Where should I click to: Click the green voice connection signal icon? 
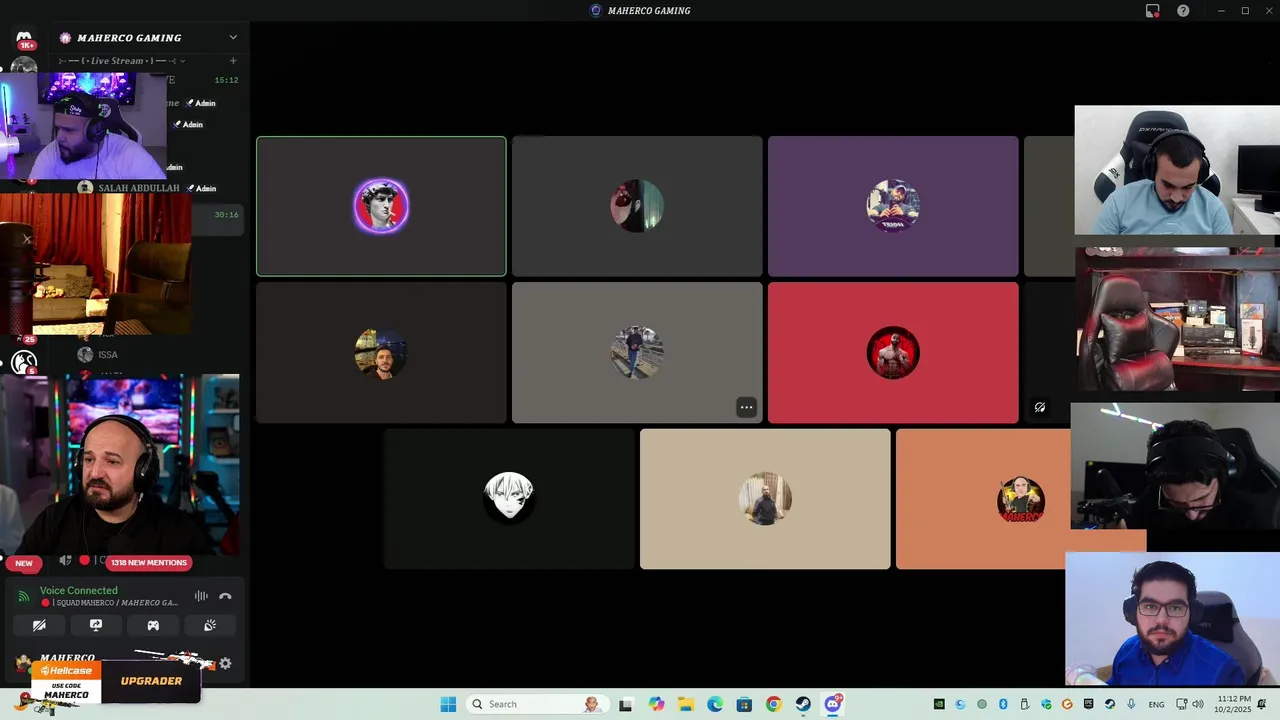click(24, 596)
